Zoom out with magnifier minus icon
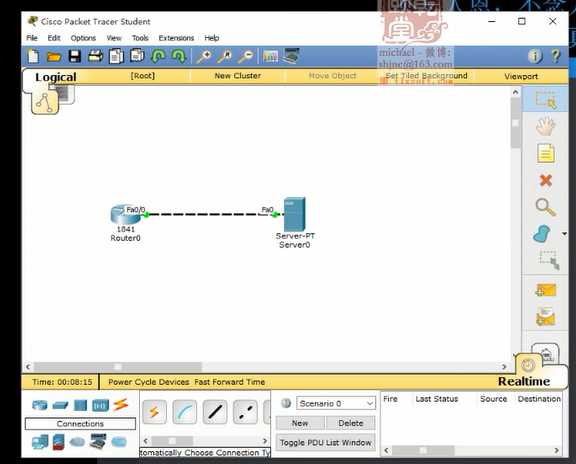This screenshot has width=576, height=464. point(245,57)
